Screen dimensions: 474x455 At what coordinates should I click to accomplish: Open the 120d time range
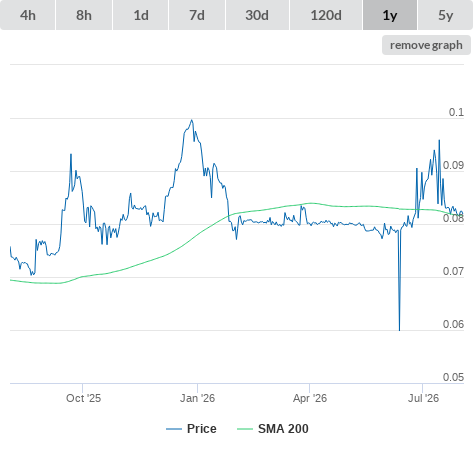[x=326, y=15]
